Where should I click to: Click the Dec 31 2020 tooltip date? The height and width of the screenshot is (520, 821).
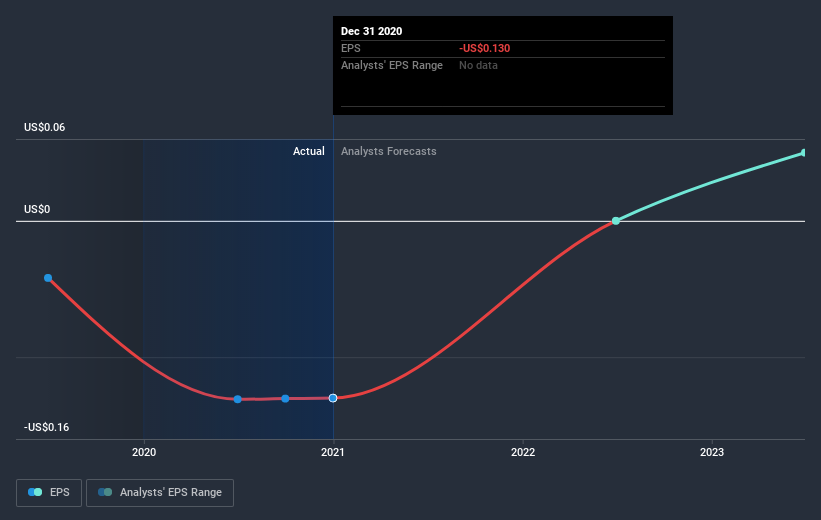[x=372, y=31]
